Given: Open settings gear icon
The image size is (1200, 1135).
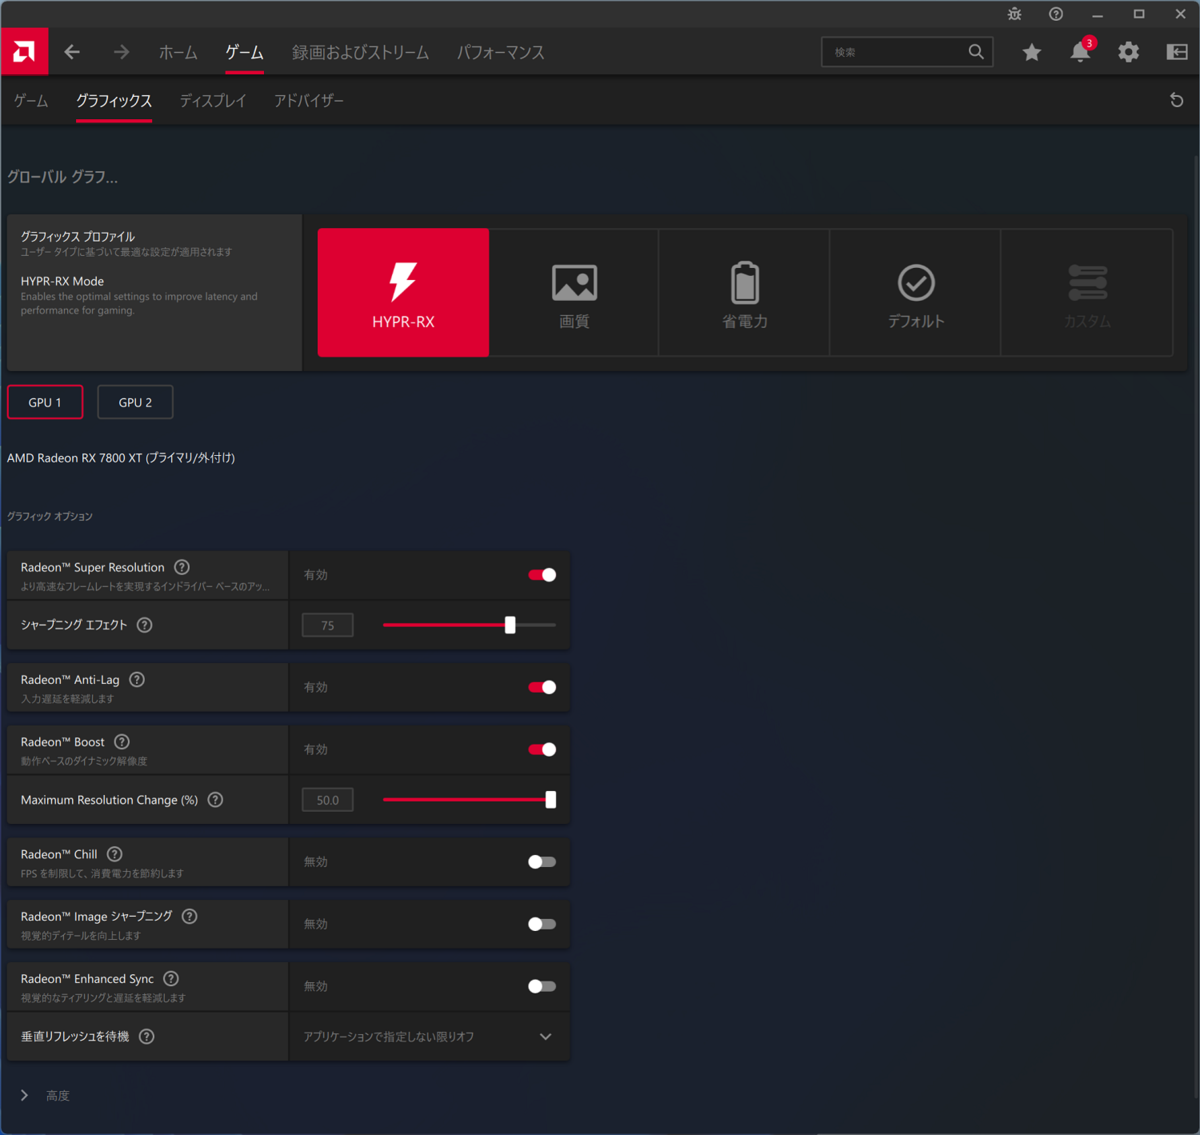Looking at the screenshot, I should [1129, 52].
